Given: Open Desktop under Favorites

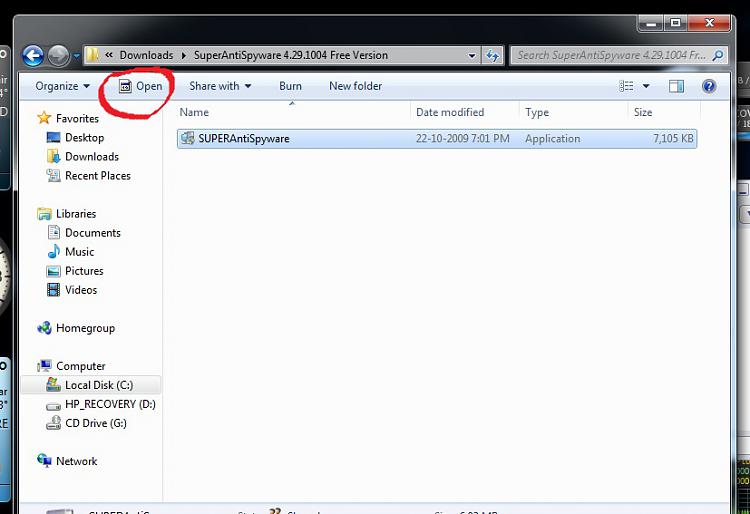Looking at the screenshot, I should click(84, 138).
